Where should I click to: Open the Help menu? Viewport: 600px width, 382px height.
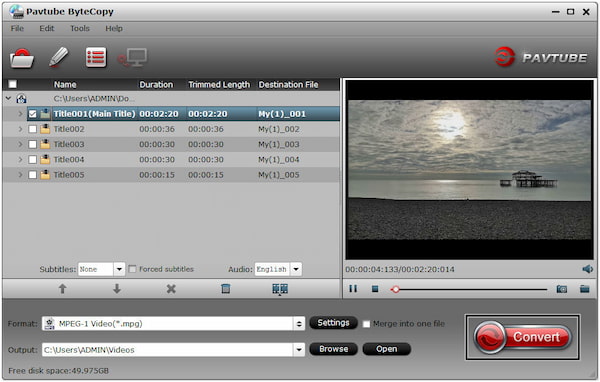point(114,28)
